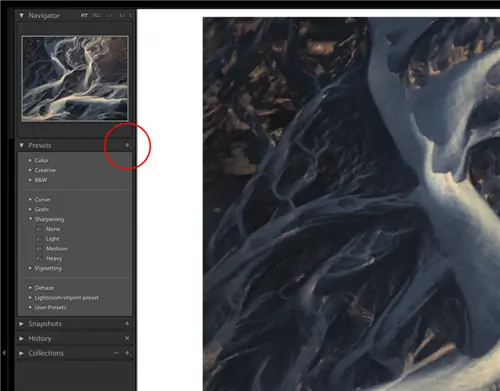The image size is (500, 391).
Task: Click the Collections panel title
Action: [46, 353]
